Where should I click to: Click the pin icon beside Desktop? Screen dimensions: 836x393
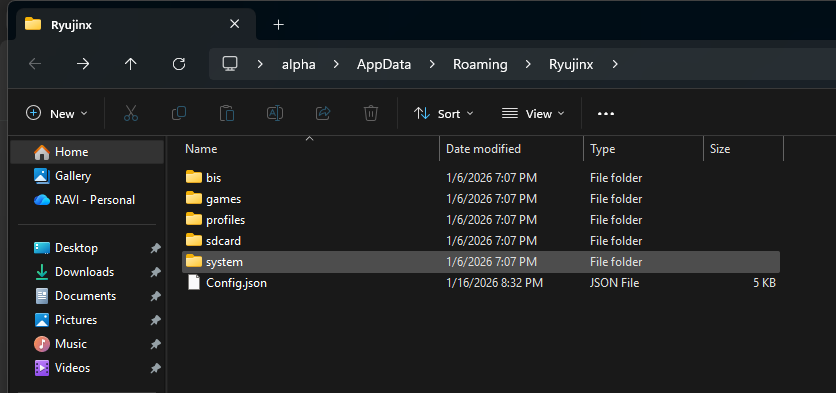tap(155, 248)
